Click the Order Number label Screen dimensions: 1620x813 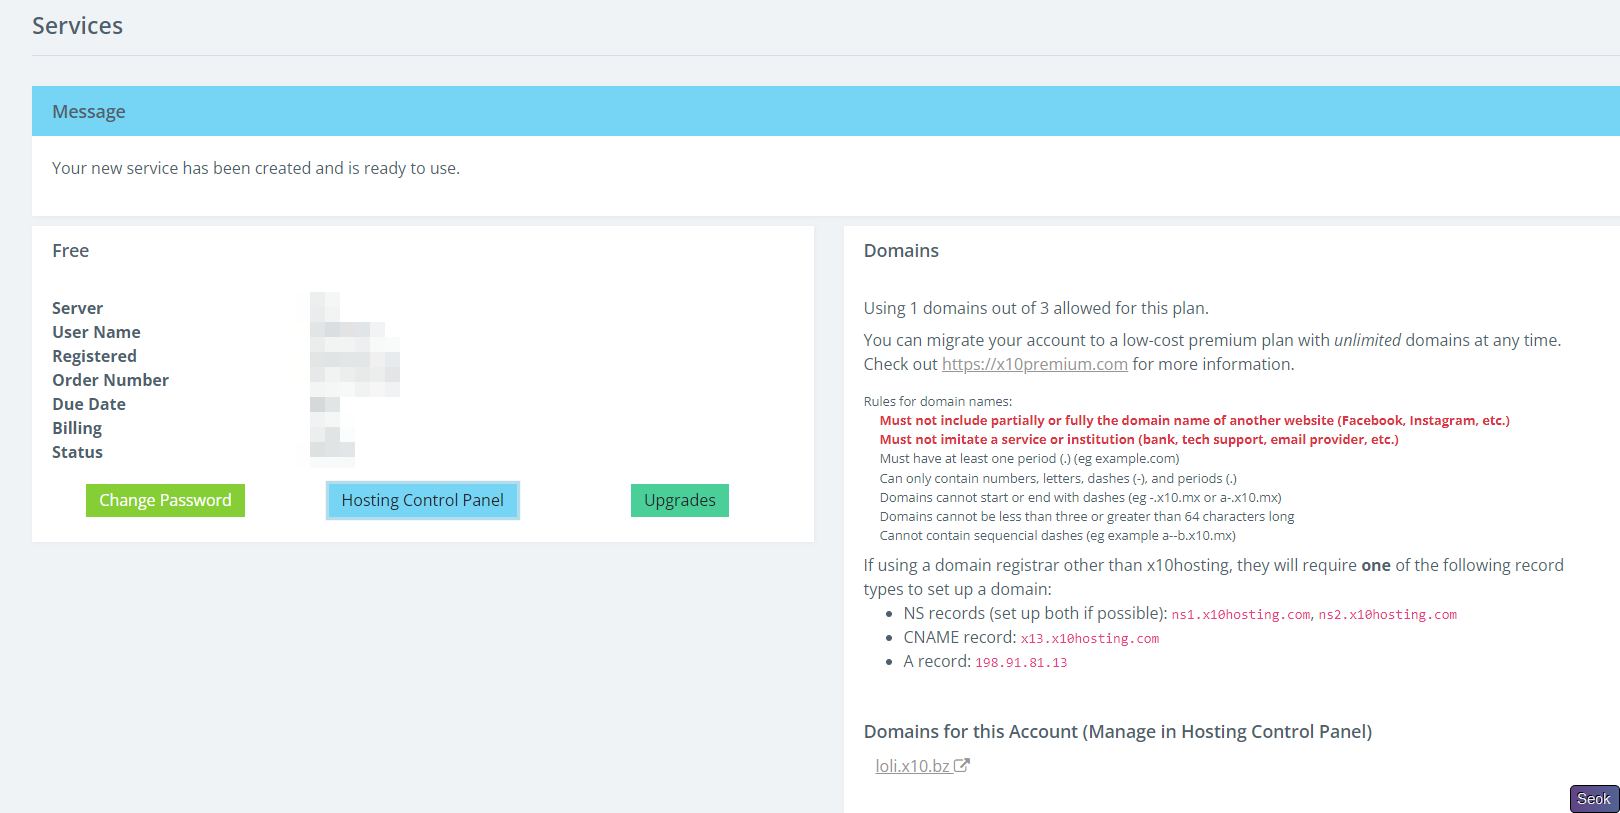pos(110,380)
